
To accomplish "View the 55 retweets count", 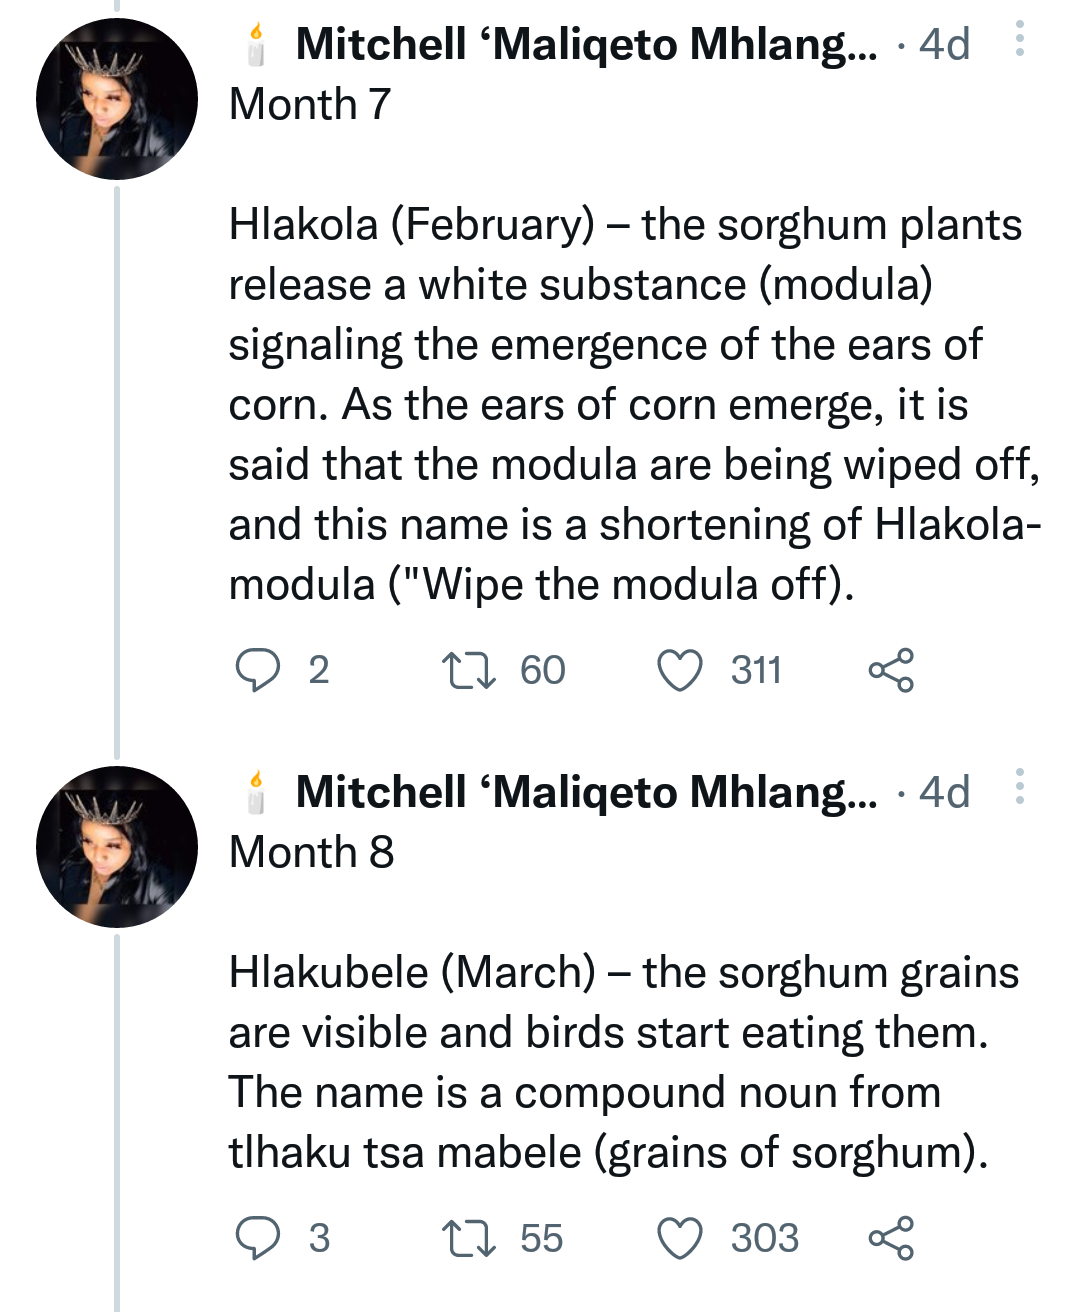I will [542, 1238].
